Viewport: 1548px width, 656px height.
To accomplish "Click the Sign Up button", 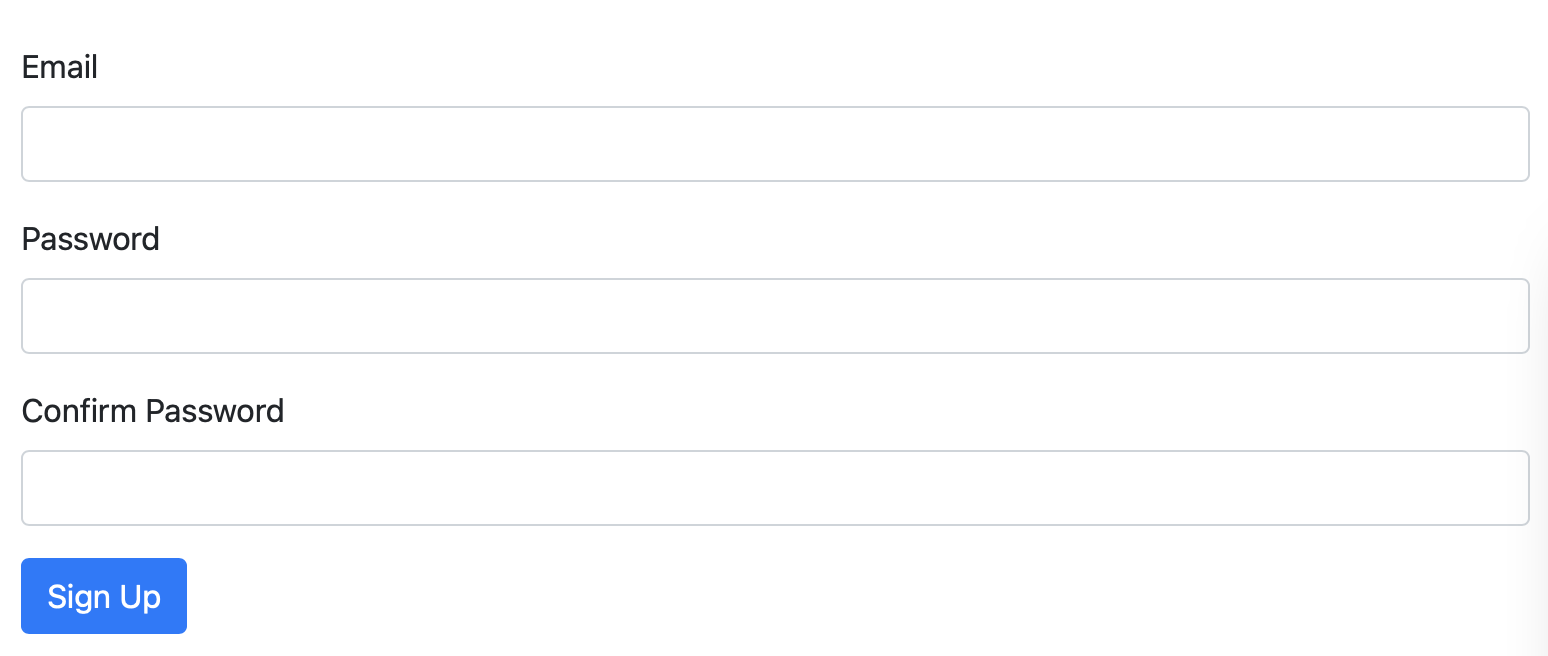I will (x=104, y=596).
